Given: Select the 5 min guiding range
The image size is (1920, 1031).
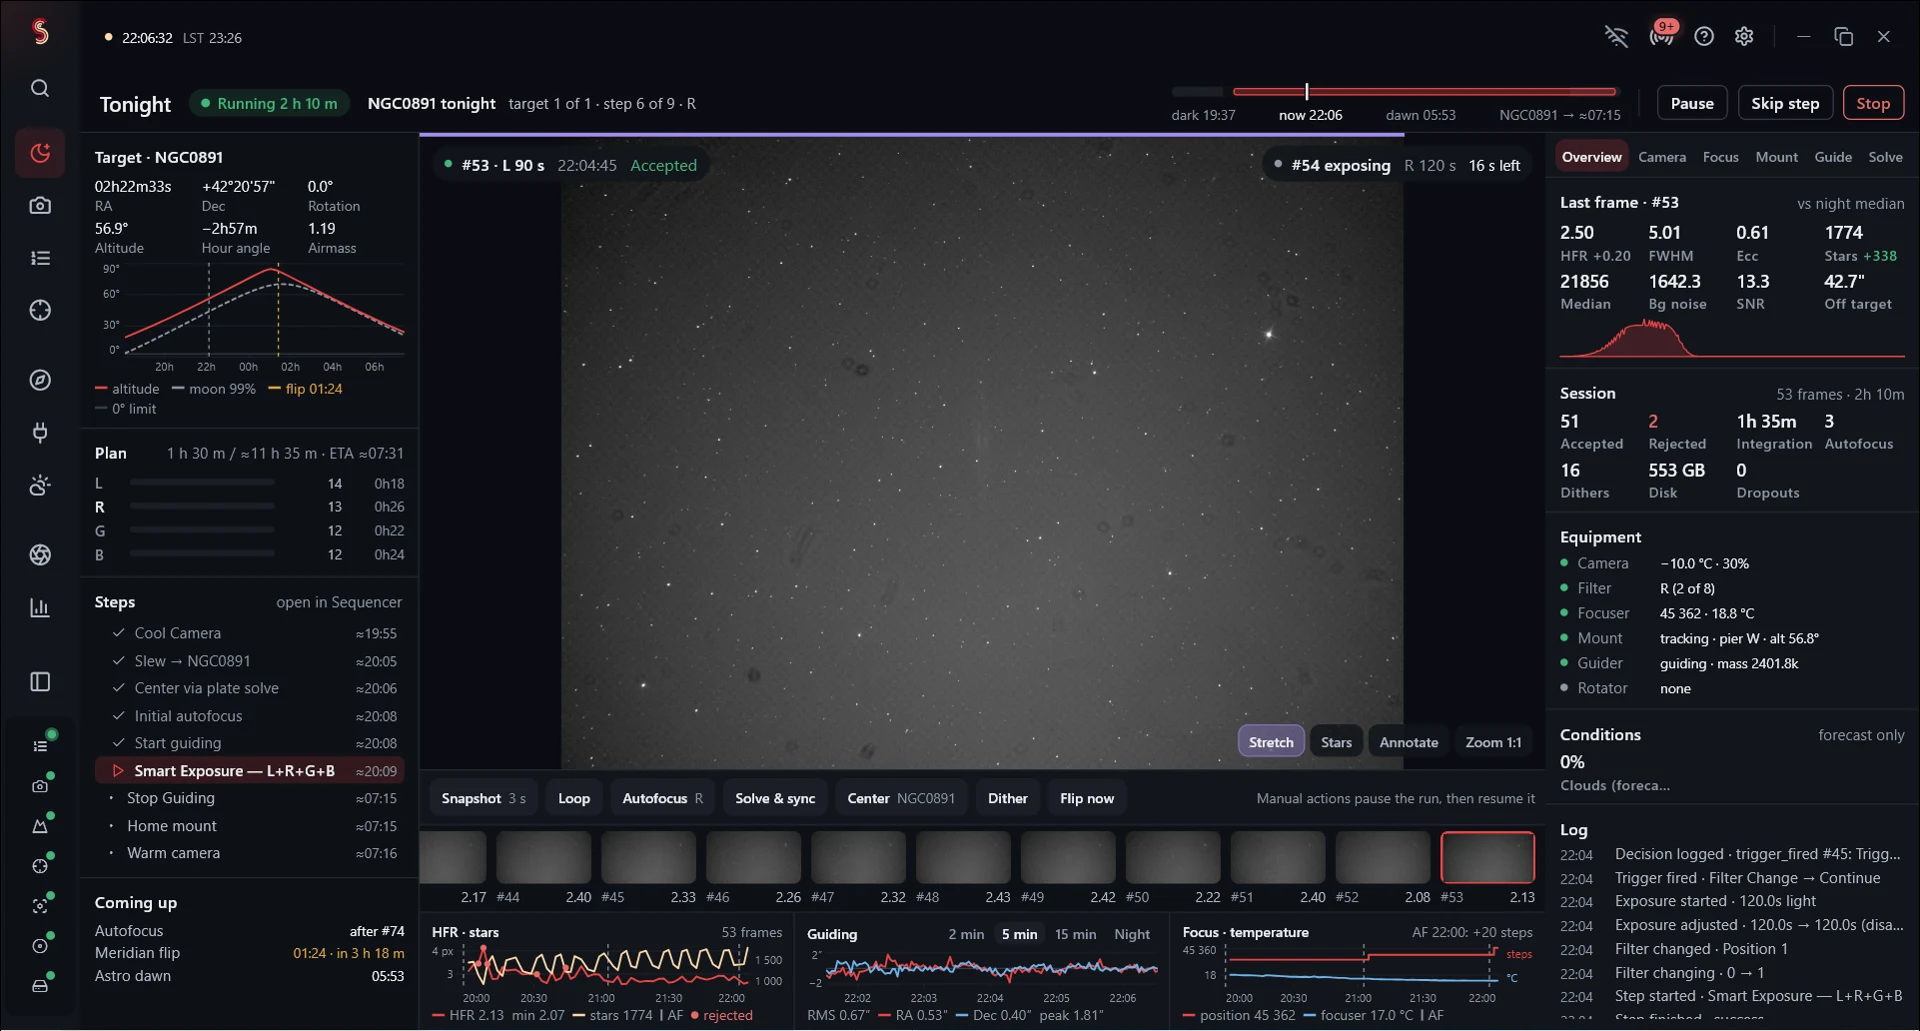Looking at the screenshot, I should (x=1019, y=934).
